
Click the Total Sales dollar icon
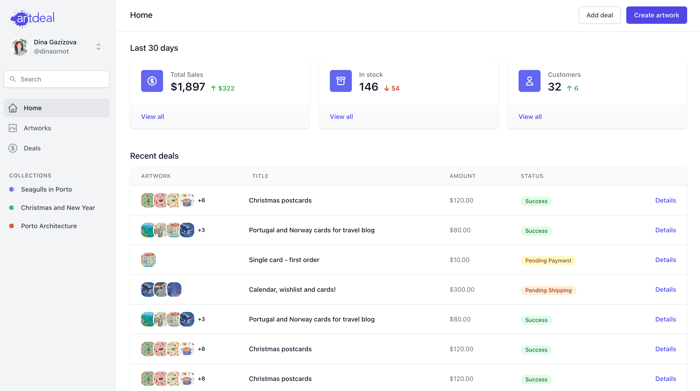click(x=152, y=81)
